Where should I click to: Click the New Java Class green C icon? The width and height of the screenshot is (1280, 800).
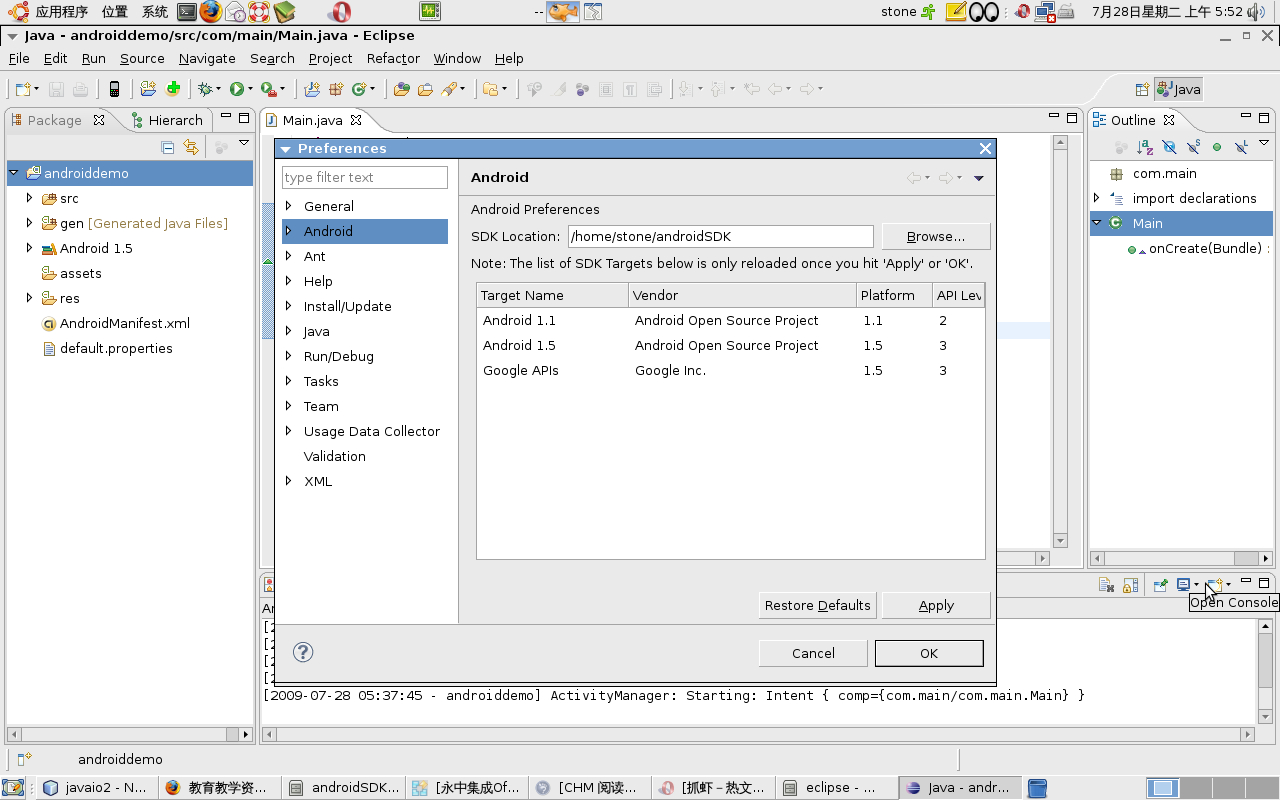(x=358, y=89)
